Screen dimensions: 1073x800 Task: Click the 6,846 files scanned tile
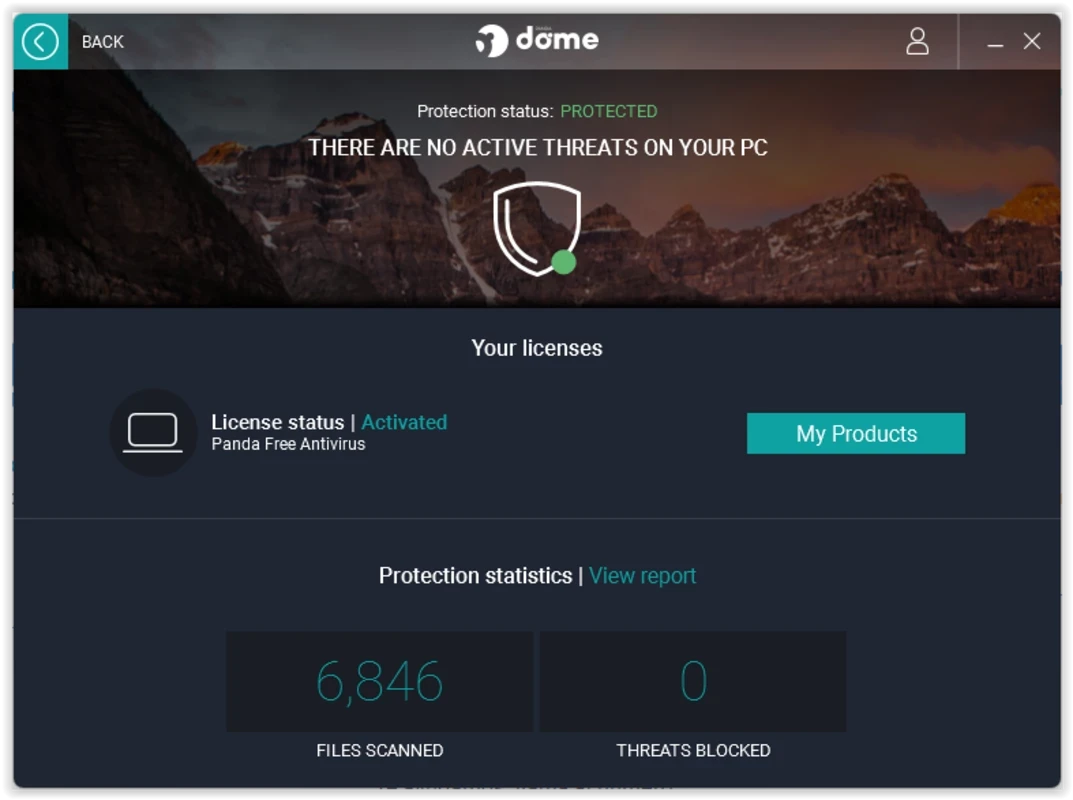tap(379, 681)
